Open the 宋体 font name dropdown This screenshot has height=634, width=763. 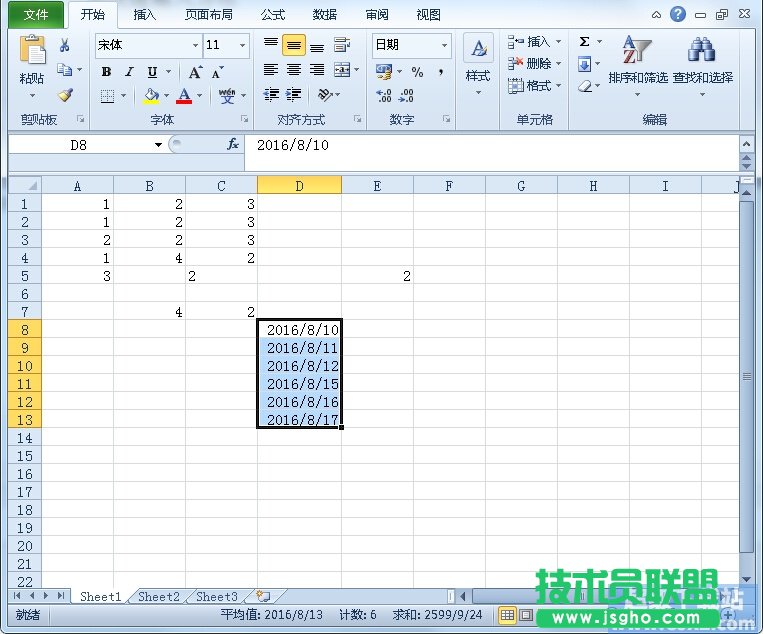(x=195, y=46)
